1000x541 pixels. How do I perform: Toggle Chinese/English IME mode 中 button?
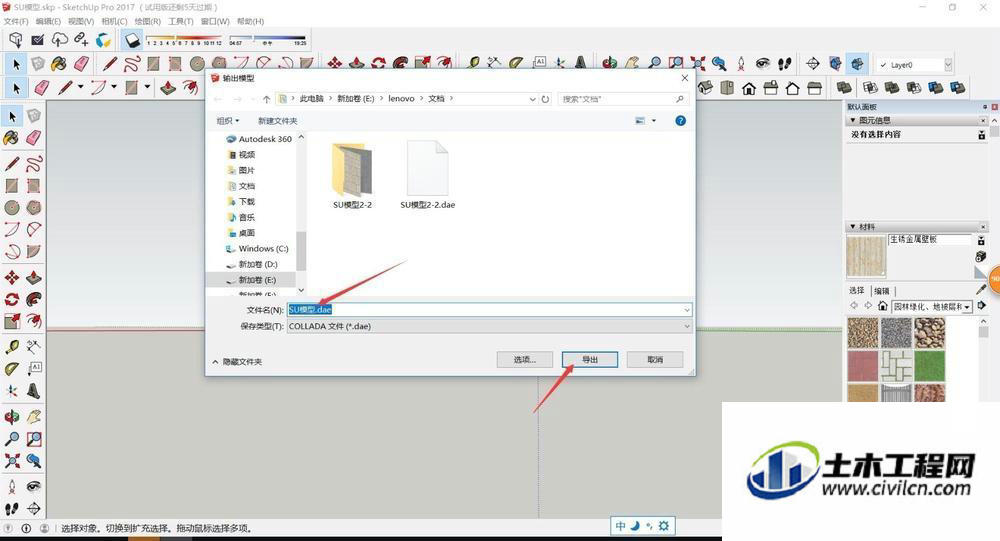[621, 526]
